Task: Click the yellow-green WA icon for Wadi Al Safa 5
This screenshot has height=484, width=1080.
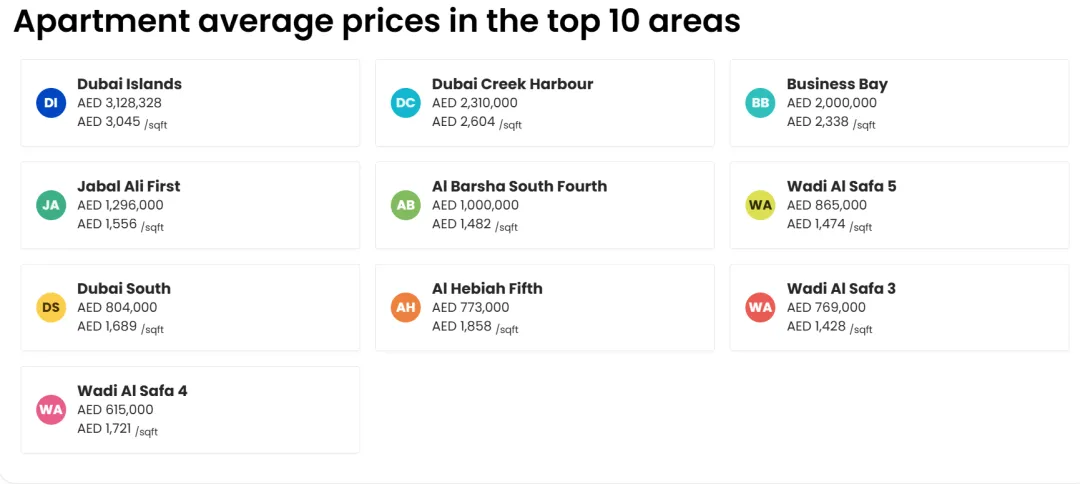Action: [x=760, y=205]
